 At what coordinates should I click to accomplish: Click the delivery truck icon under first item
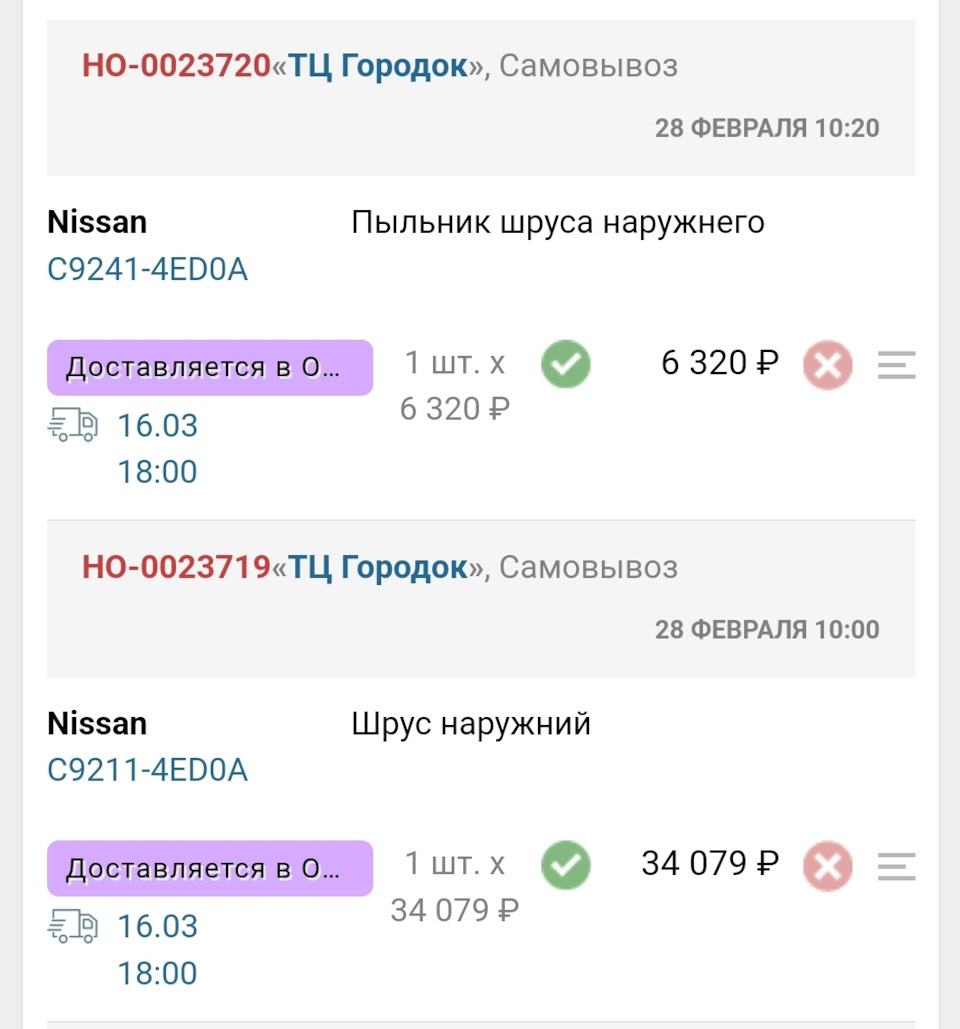pos(75,426)
